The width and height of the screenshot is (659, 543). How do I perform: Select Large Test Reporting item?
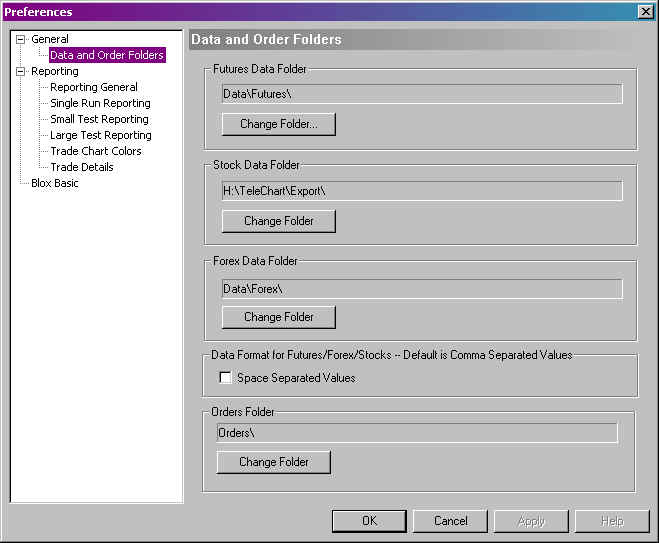click(x=101, y=136)
